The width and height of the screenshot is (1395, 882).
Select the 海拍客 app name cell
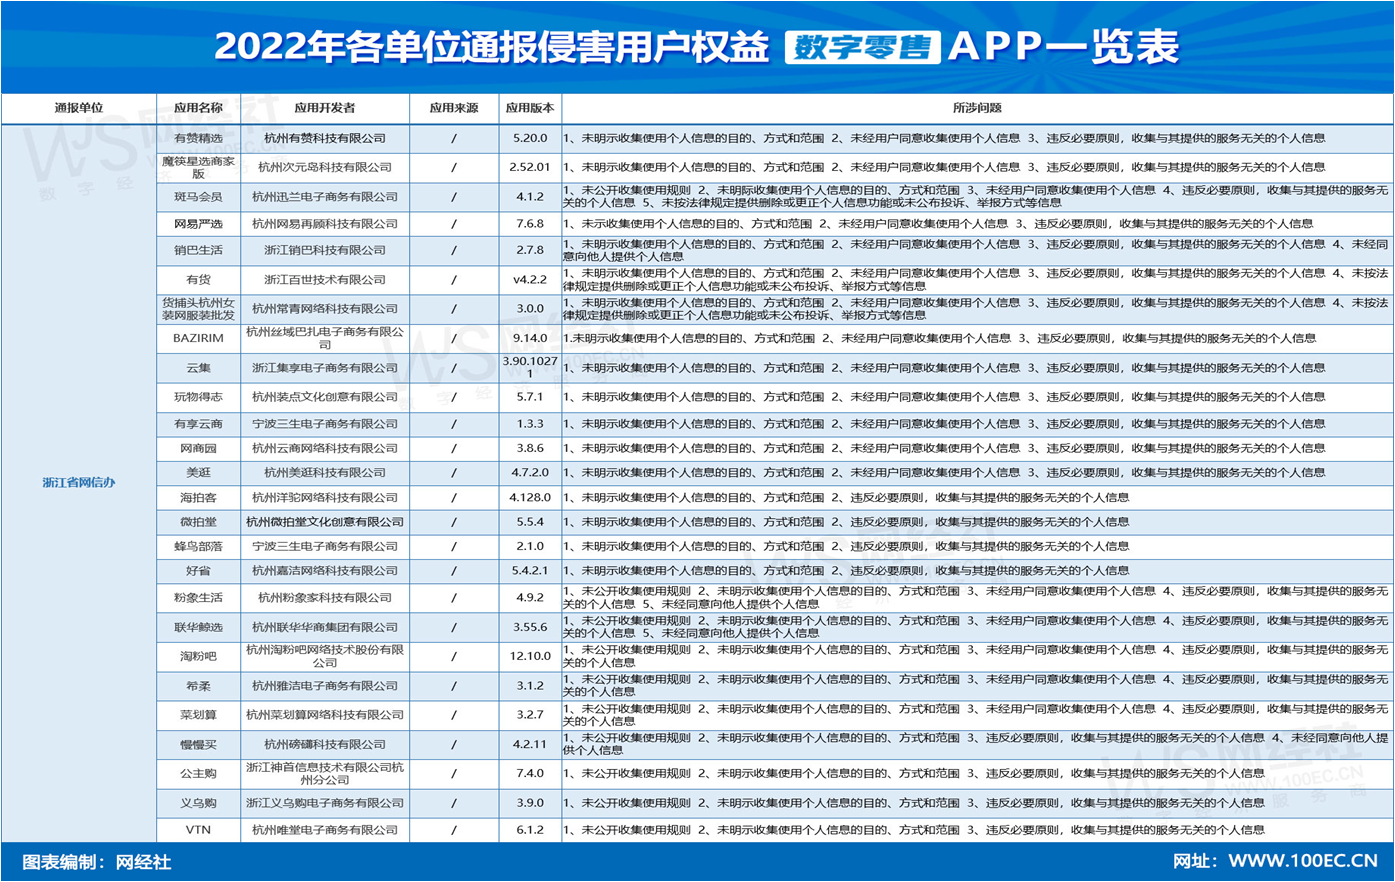pyautogui.click(x=198, y=497)
